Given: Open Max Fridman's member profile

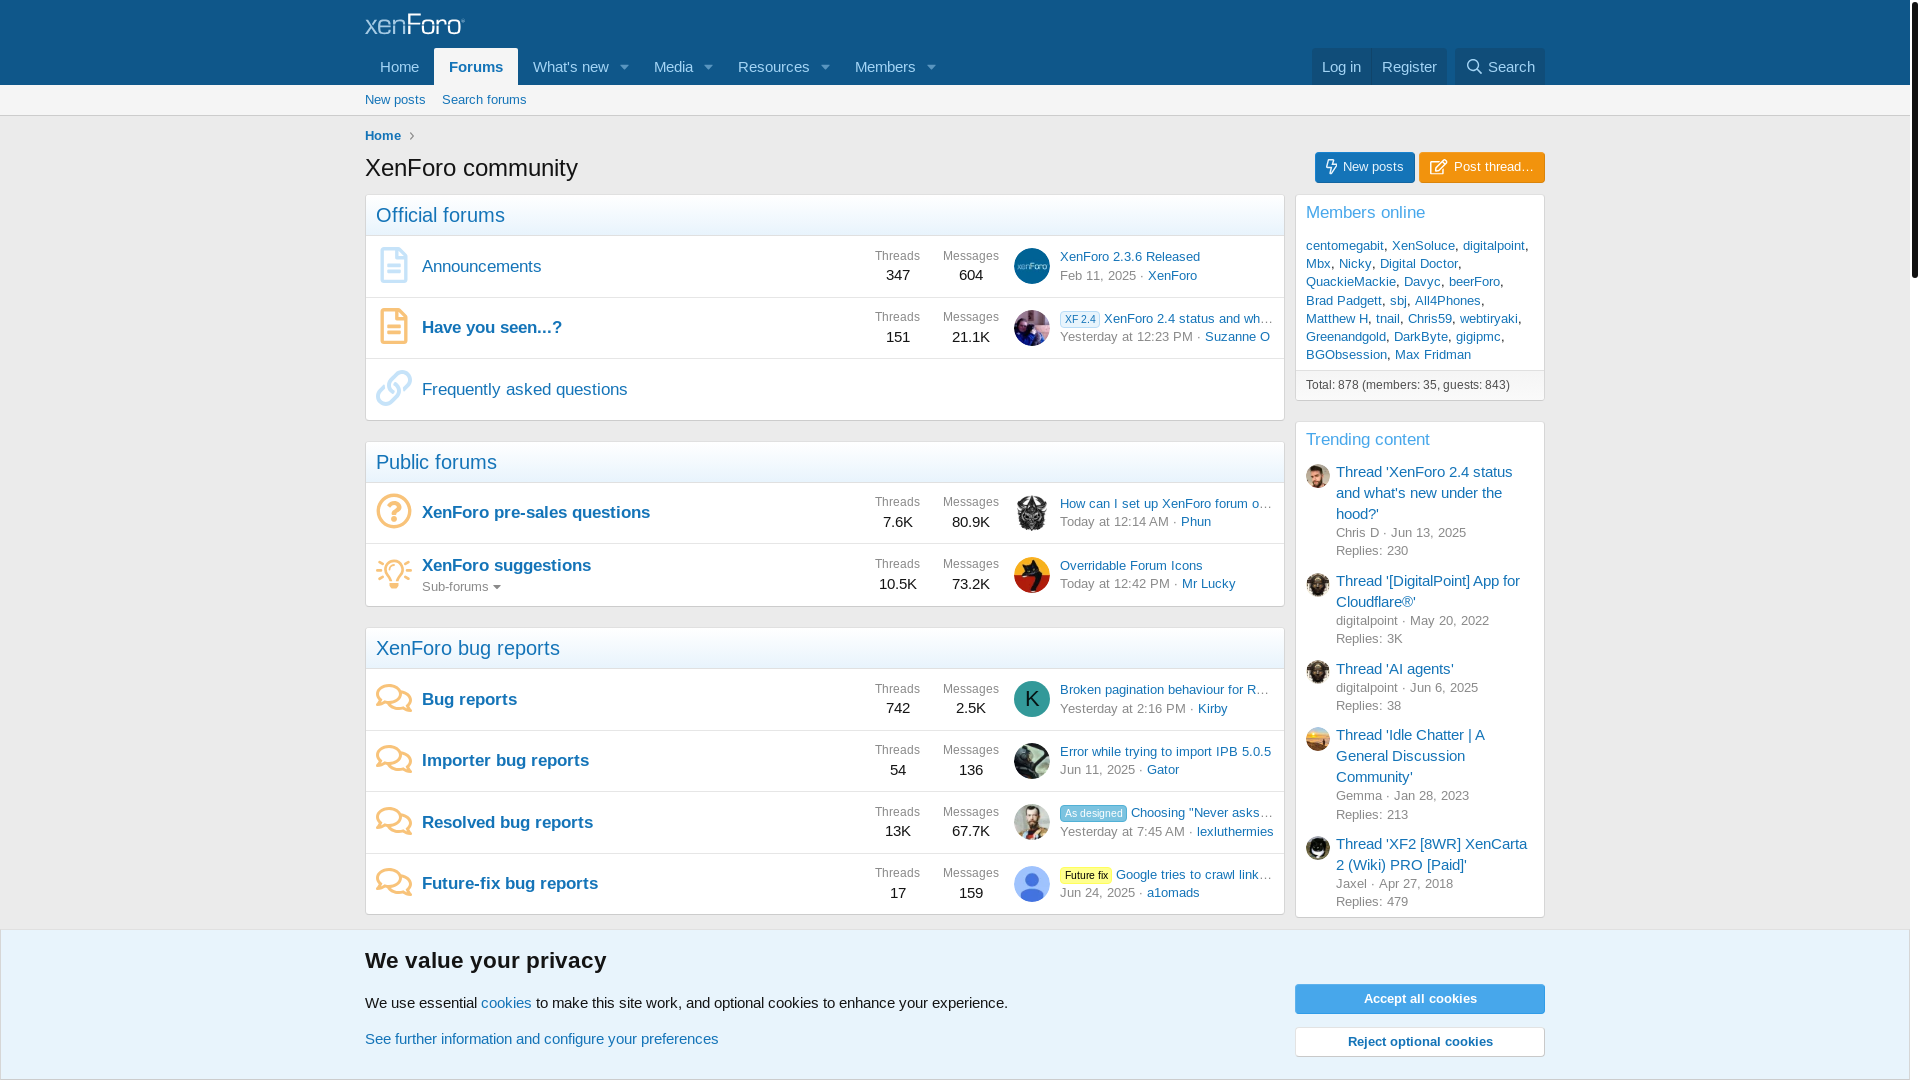Looking at the screenshot, I should tap(1432, 355).
